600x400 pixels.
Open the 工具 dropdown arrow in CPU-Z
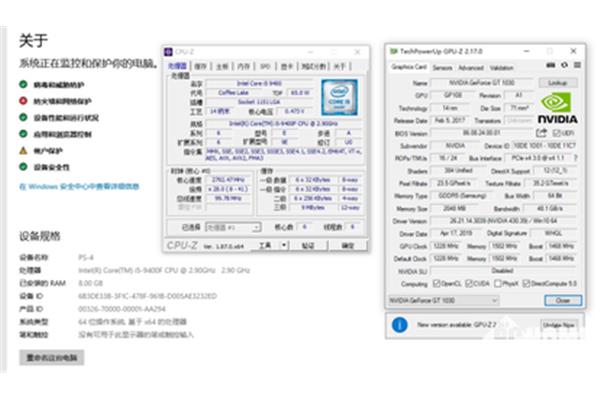(x=284, y=245)
